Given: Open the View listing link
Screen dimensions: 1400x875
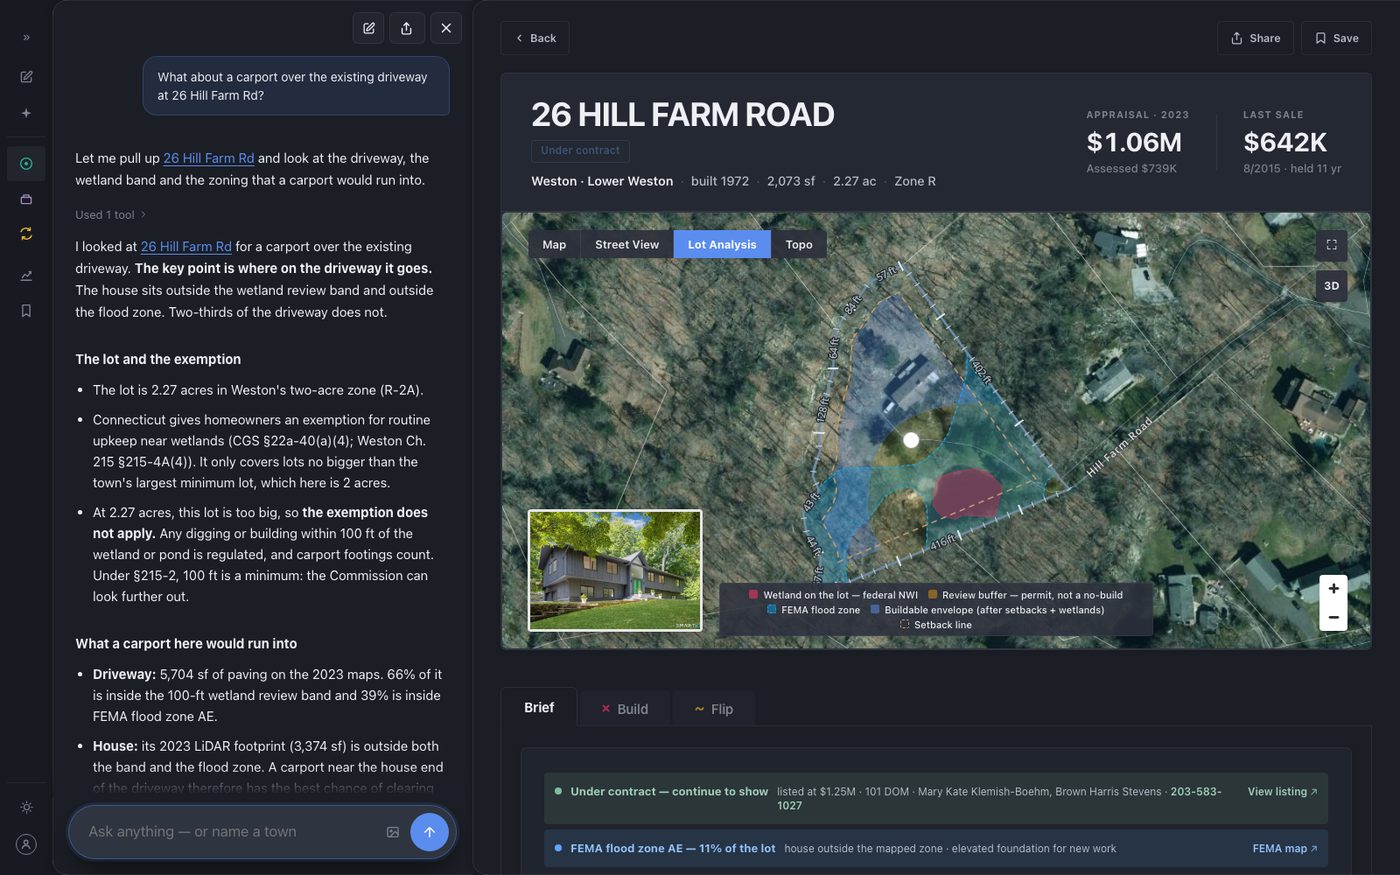Looking at the screenshot, I should (1282, 792).
